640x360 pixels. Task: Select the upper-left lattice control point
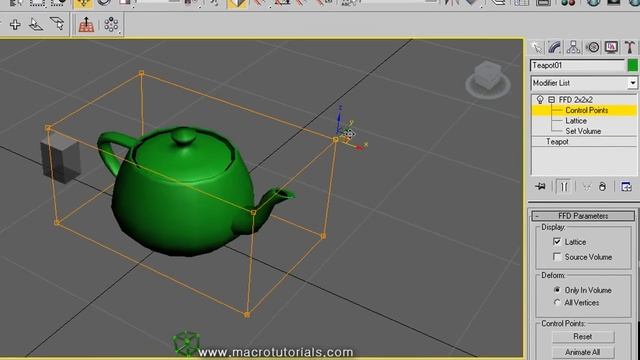pos(48,128)
